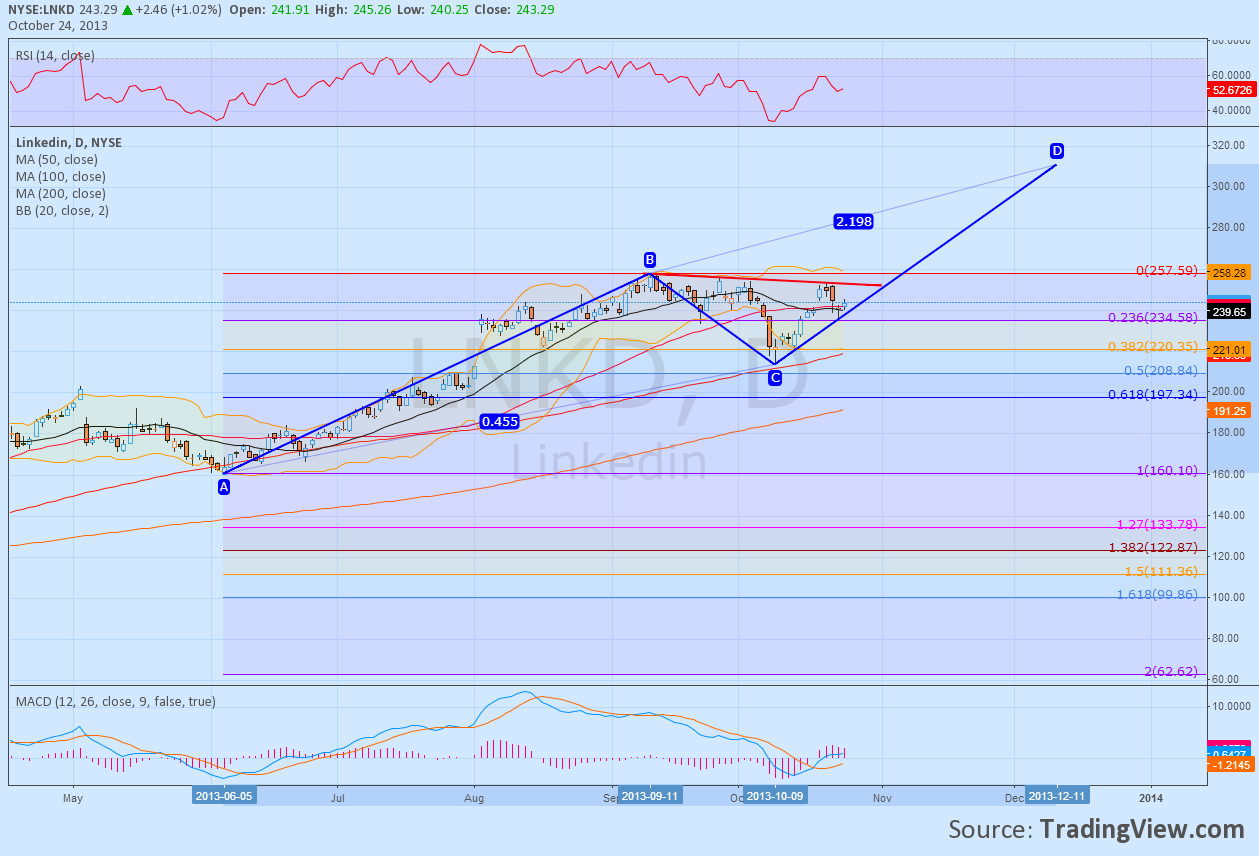Click the RSI value tag 52.6726
1259x856 pixels.
(1233, 89)
